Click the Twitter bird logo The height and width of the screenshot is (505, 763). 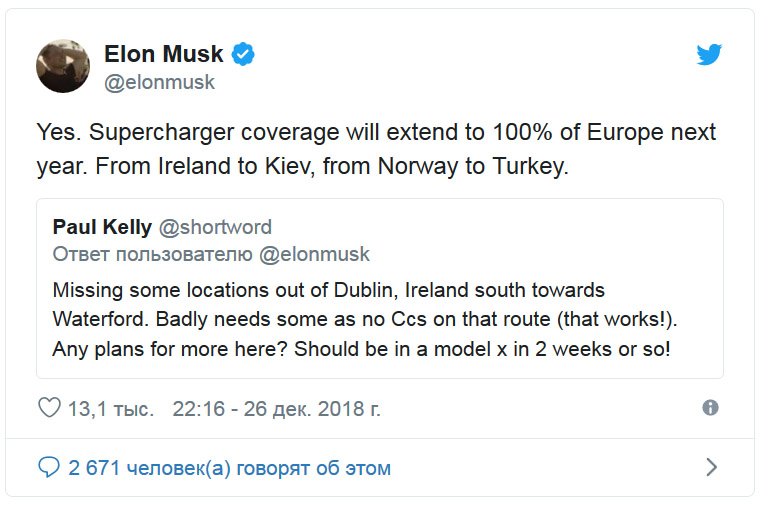(709, 54)
